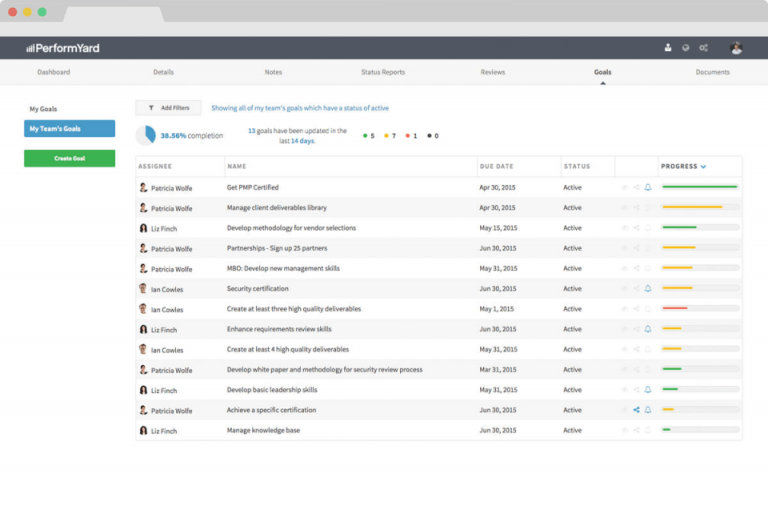Switch to the Status Reports tab
Screen dimensions: 768x514
[383, 73]
